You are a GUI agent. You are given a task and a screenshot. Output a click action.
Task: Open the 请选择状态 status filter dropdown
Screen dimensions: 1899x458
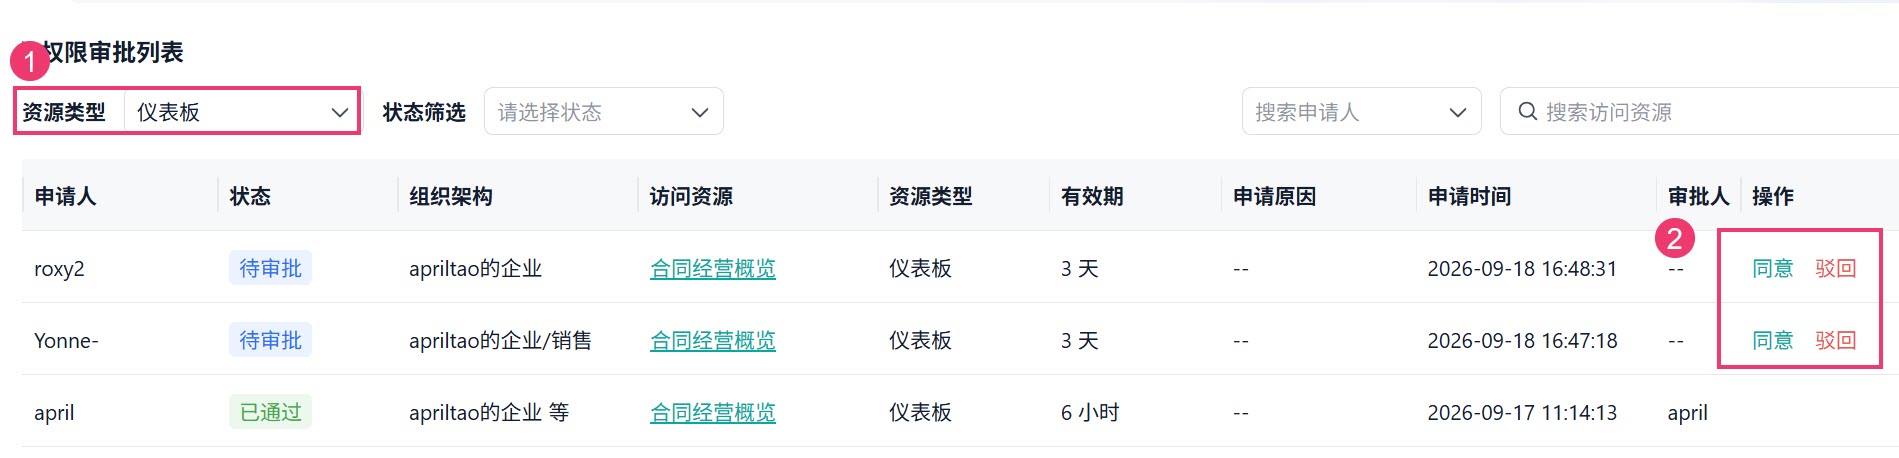pyautogui.click(x=603, y=112)
